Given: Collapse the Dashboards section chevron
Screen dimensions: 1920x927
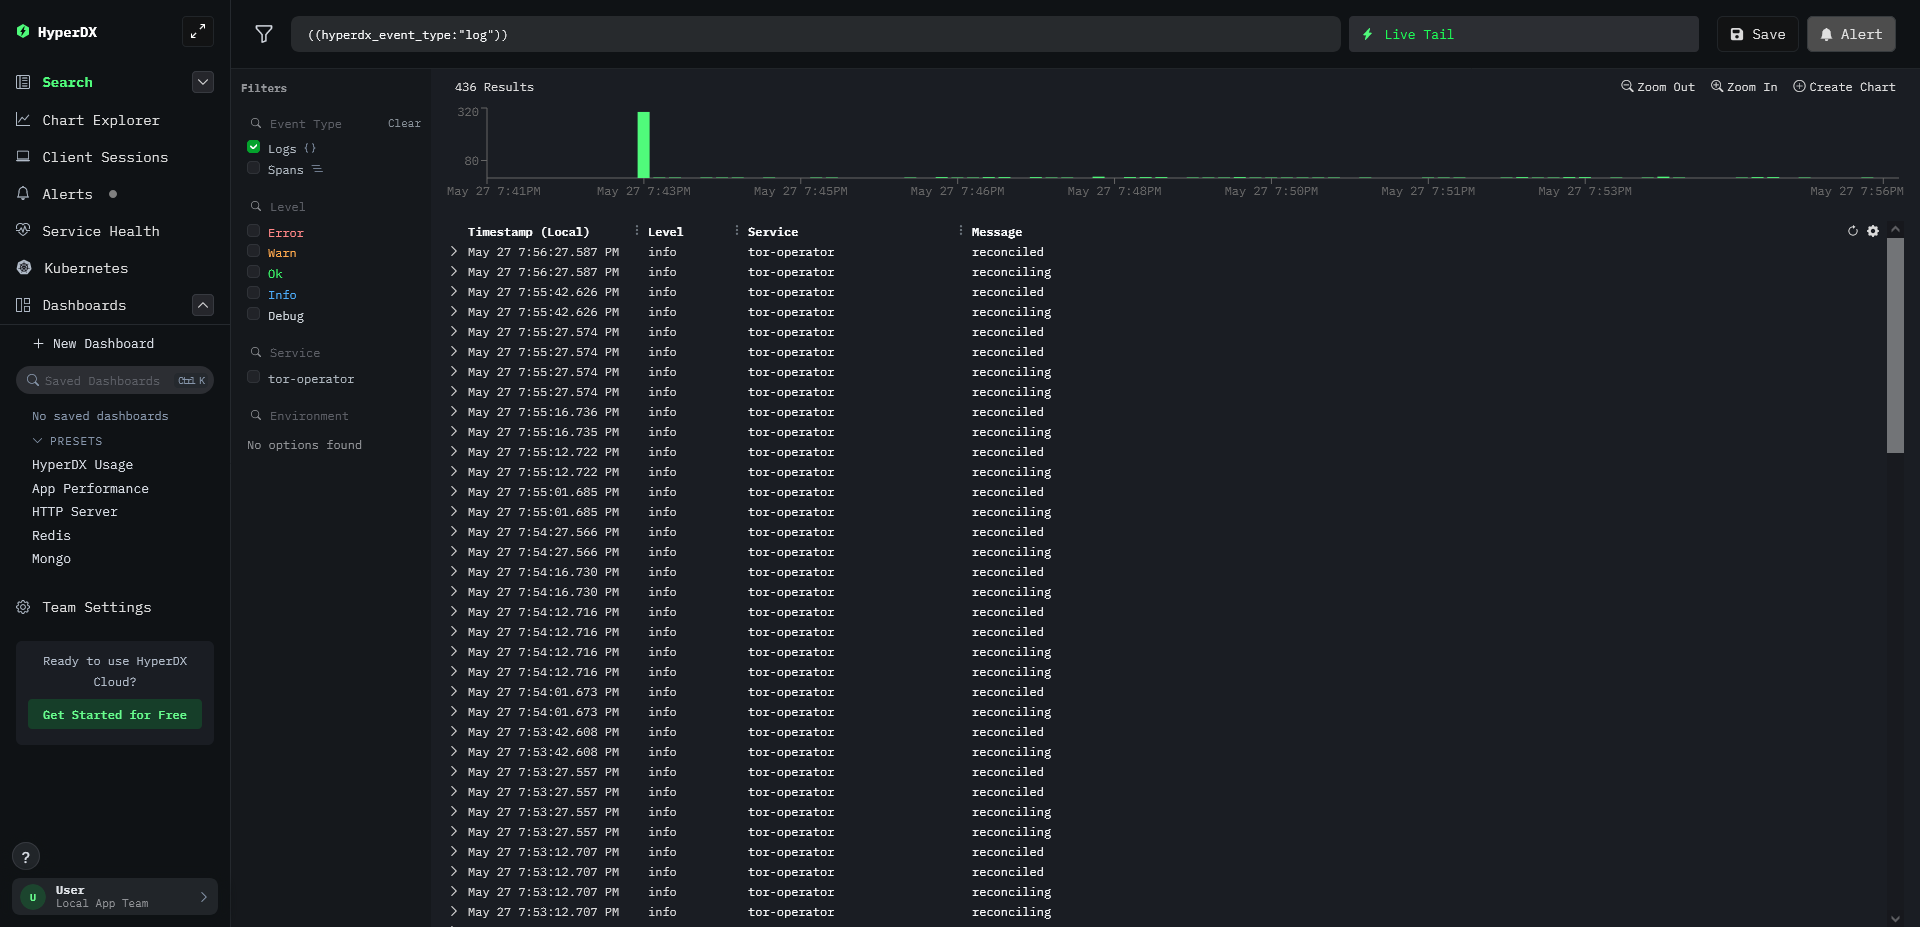Looking at the screenshot, I should [x=203, y=305].
